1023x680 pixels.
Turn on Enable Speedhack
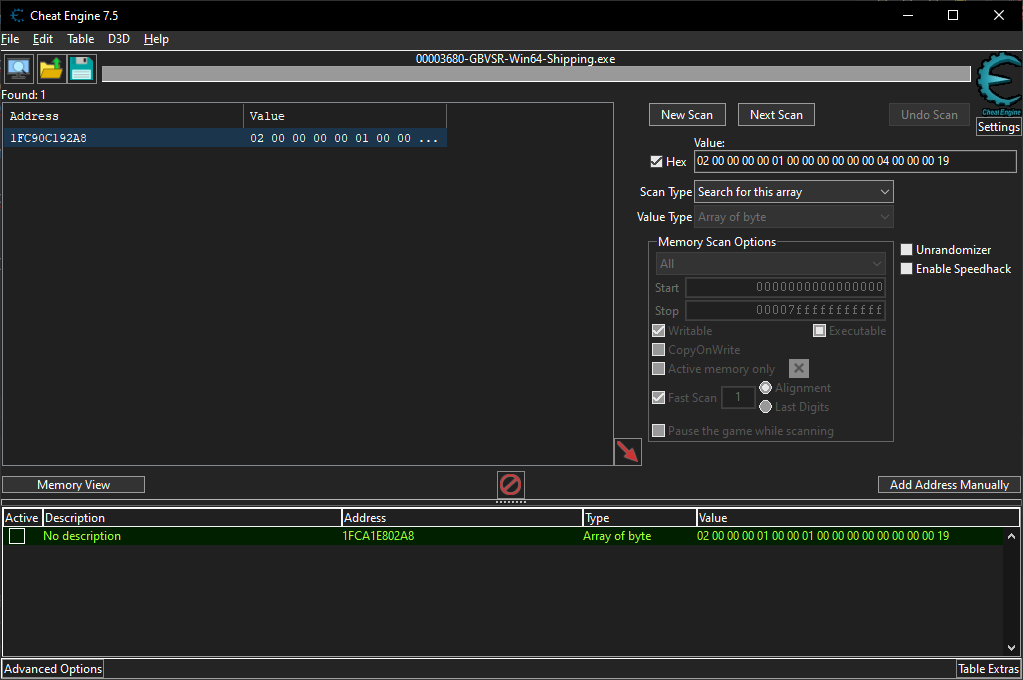pos(906,269)
